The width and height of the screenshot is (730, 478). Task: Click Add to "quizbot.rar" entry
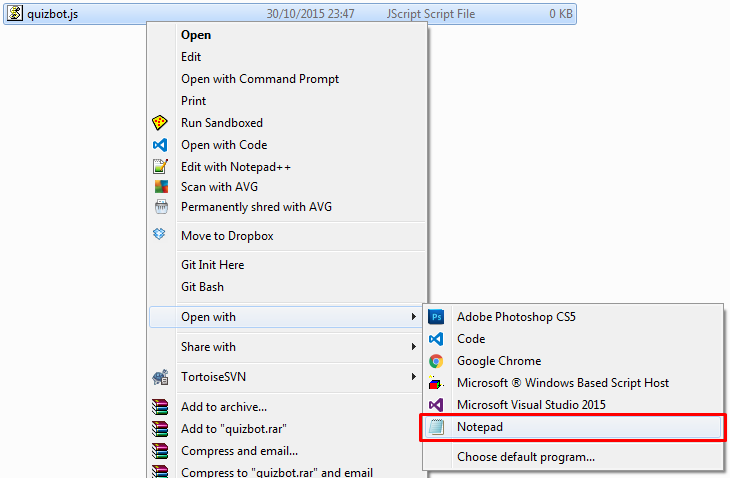pos(234,429)
